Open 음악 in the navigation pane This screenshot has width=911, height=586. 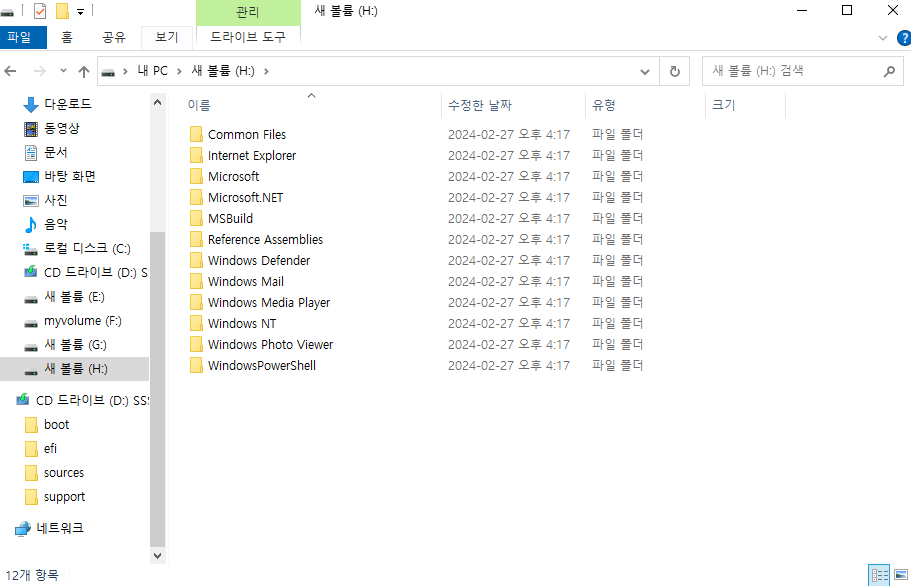coord(56,224)
